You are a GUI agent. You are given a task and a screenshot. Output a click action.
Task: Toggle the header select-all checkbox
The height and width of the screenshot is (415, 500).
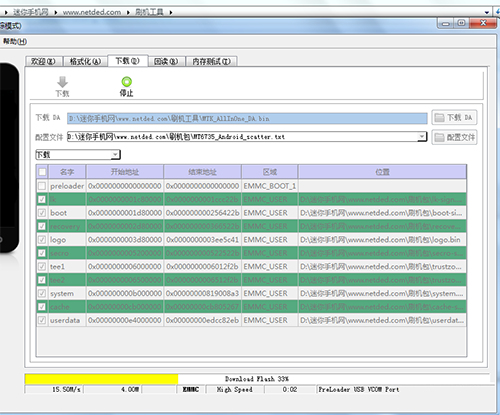[42, 172]
